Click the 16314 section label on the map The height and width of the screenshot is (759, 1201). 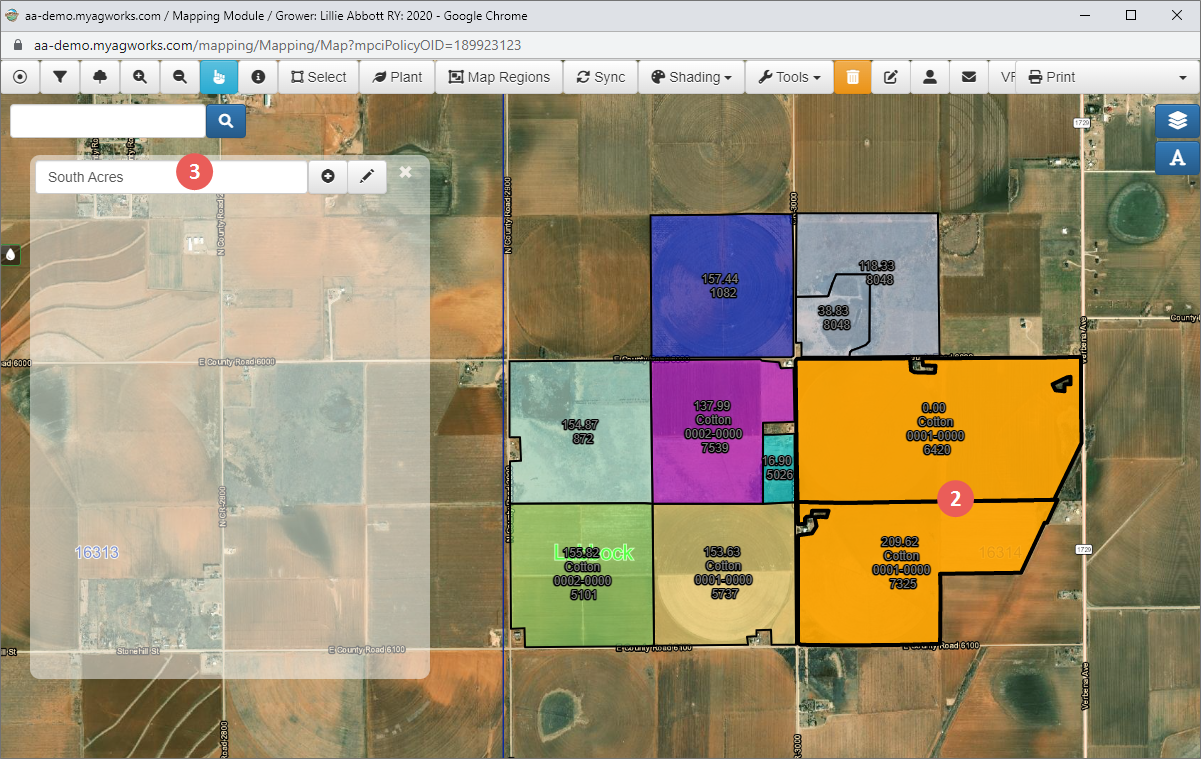(x=1000, y=552)
